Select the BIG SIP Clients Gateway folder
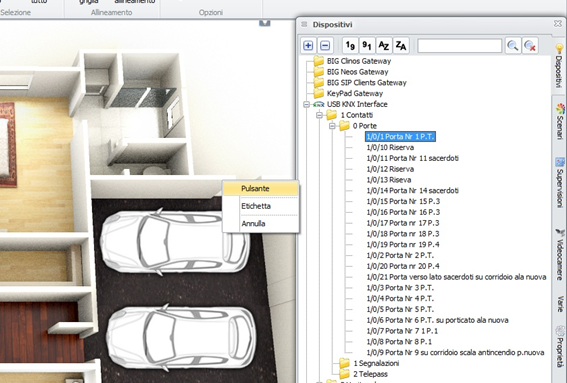 coord(366,83)
